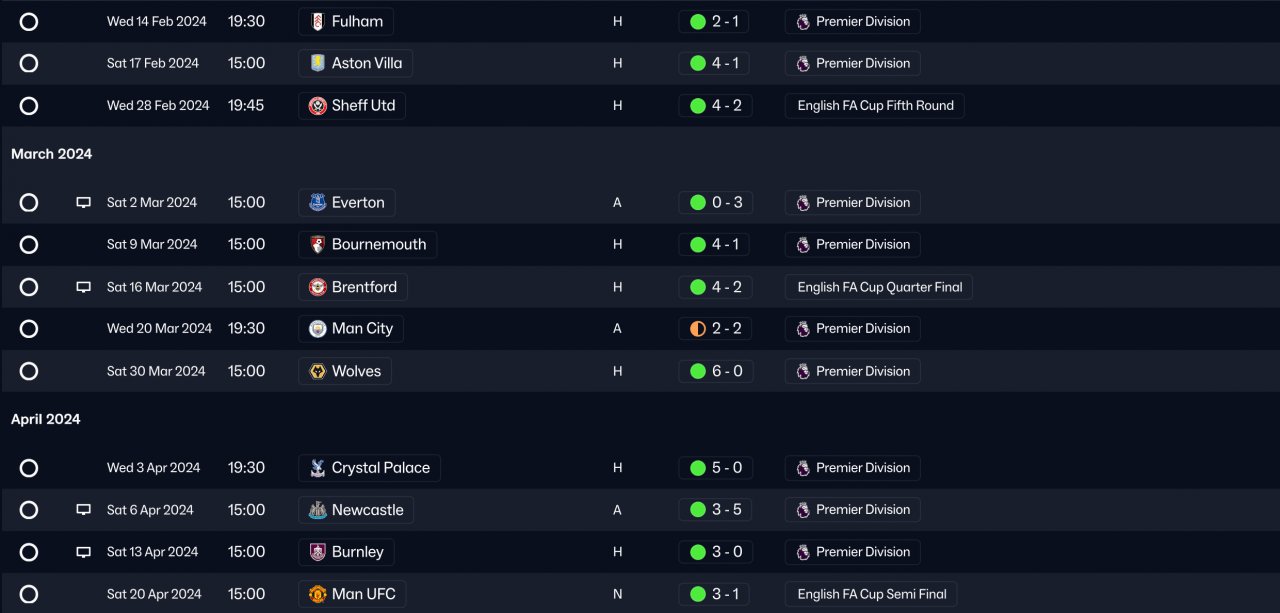This screenshot has height=613, width=1280.
Task: Click TV broadcast icon for Newcastle match
Action: [x=84, y=510]
